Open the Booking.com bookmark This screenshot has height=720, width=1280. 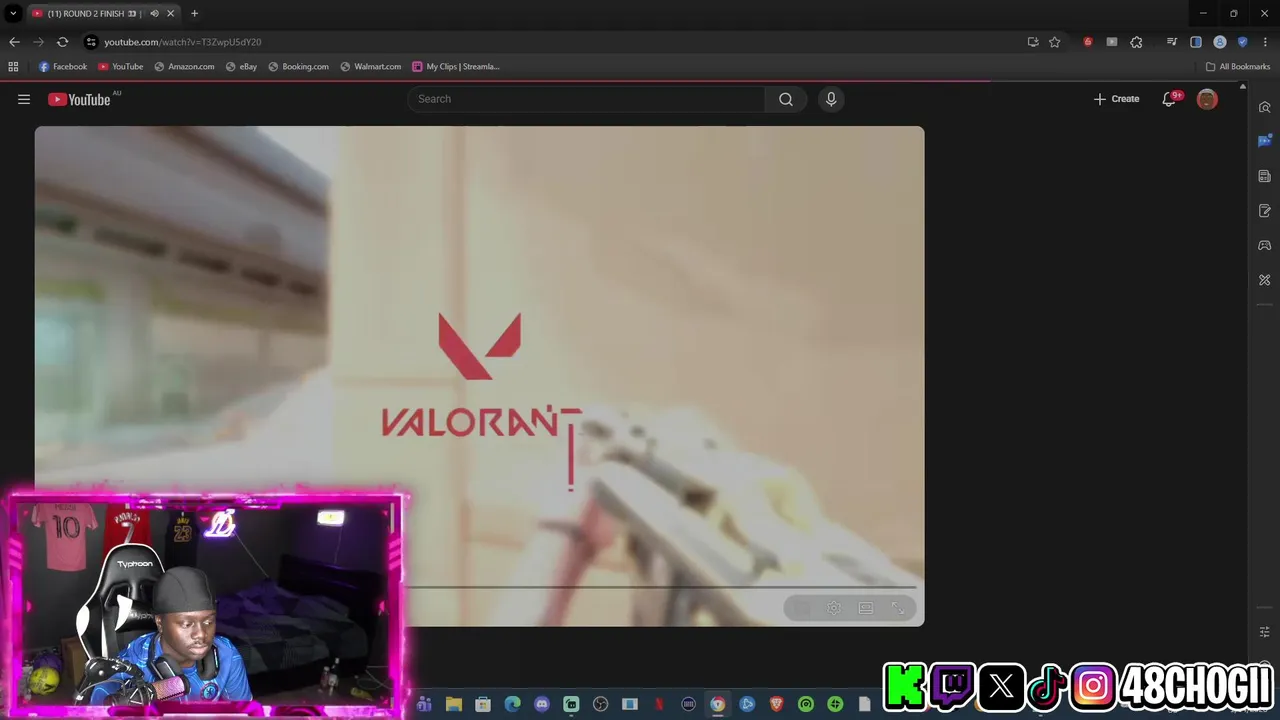[x=298, y=67]
